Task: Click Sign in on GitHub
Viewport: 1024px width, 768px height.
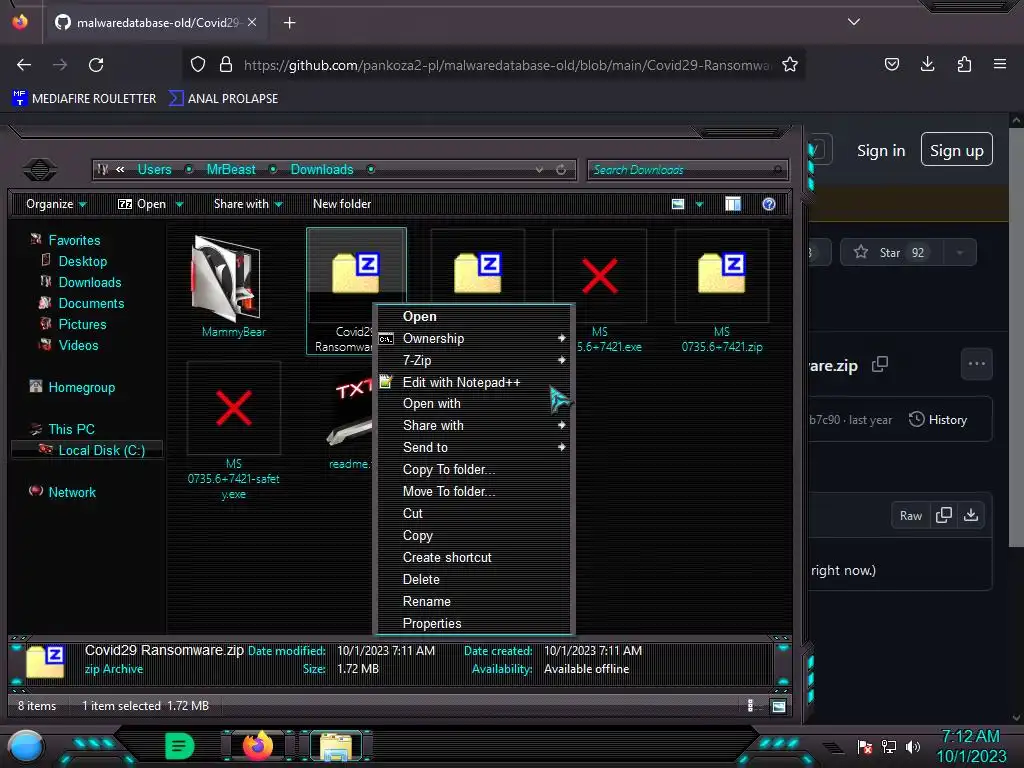Action: pyautogui.click(x=881, y=151)
